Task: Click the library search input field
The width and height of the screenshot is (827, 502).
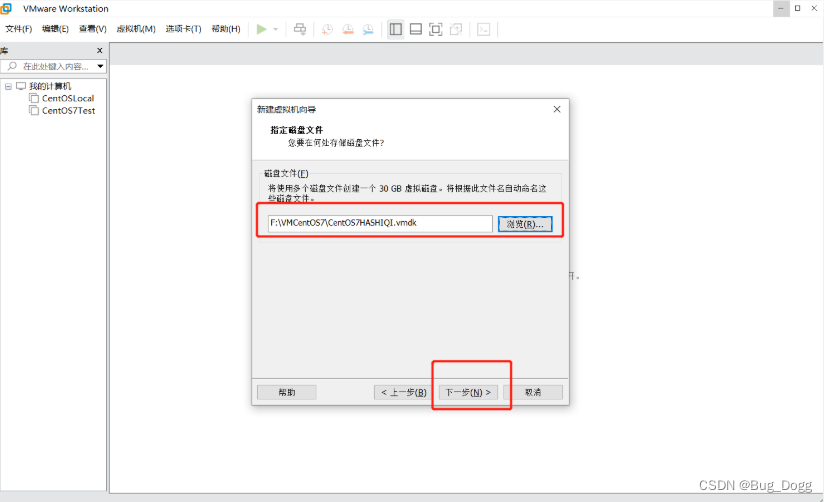Action: coord(54,66)
